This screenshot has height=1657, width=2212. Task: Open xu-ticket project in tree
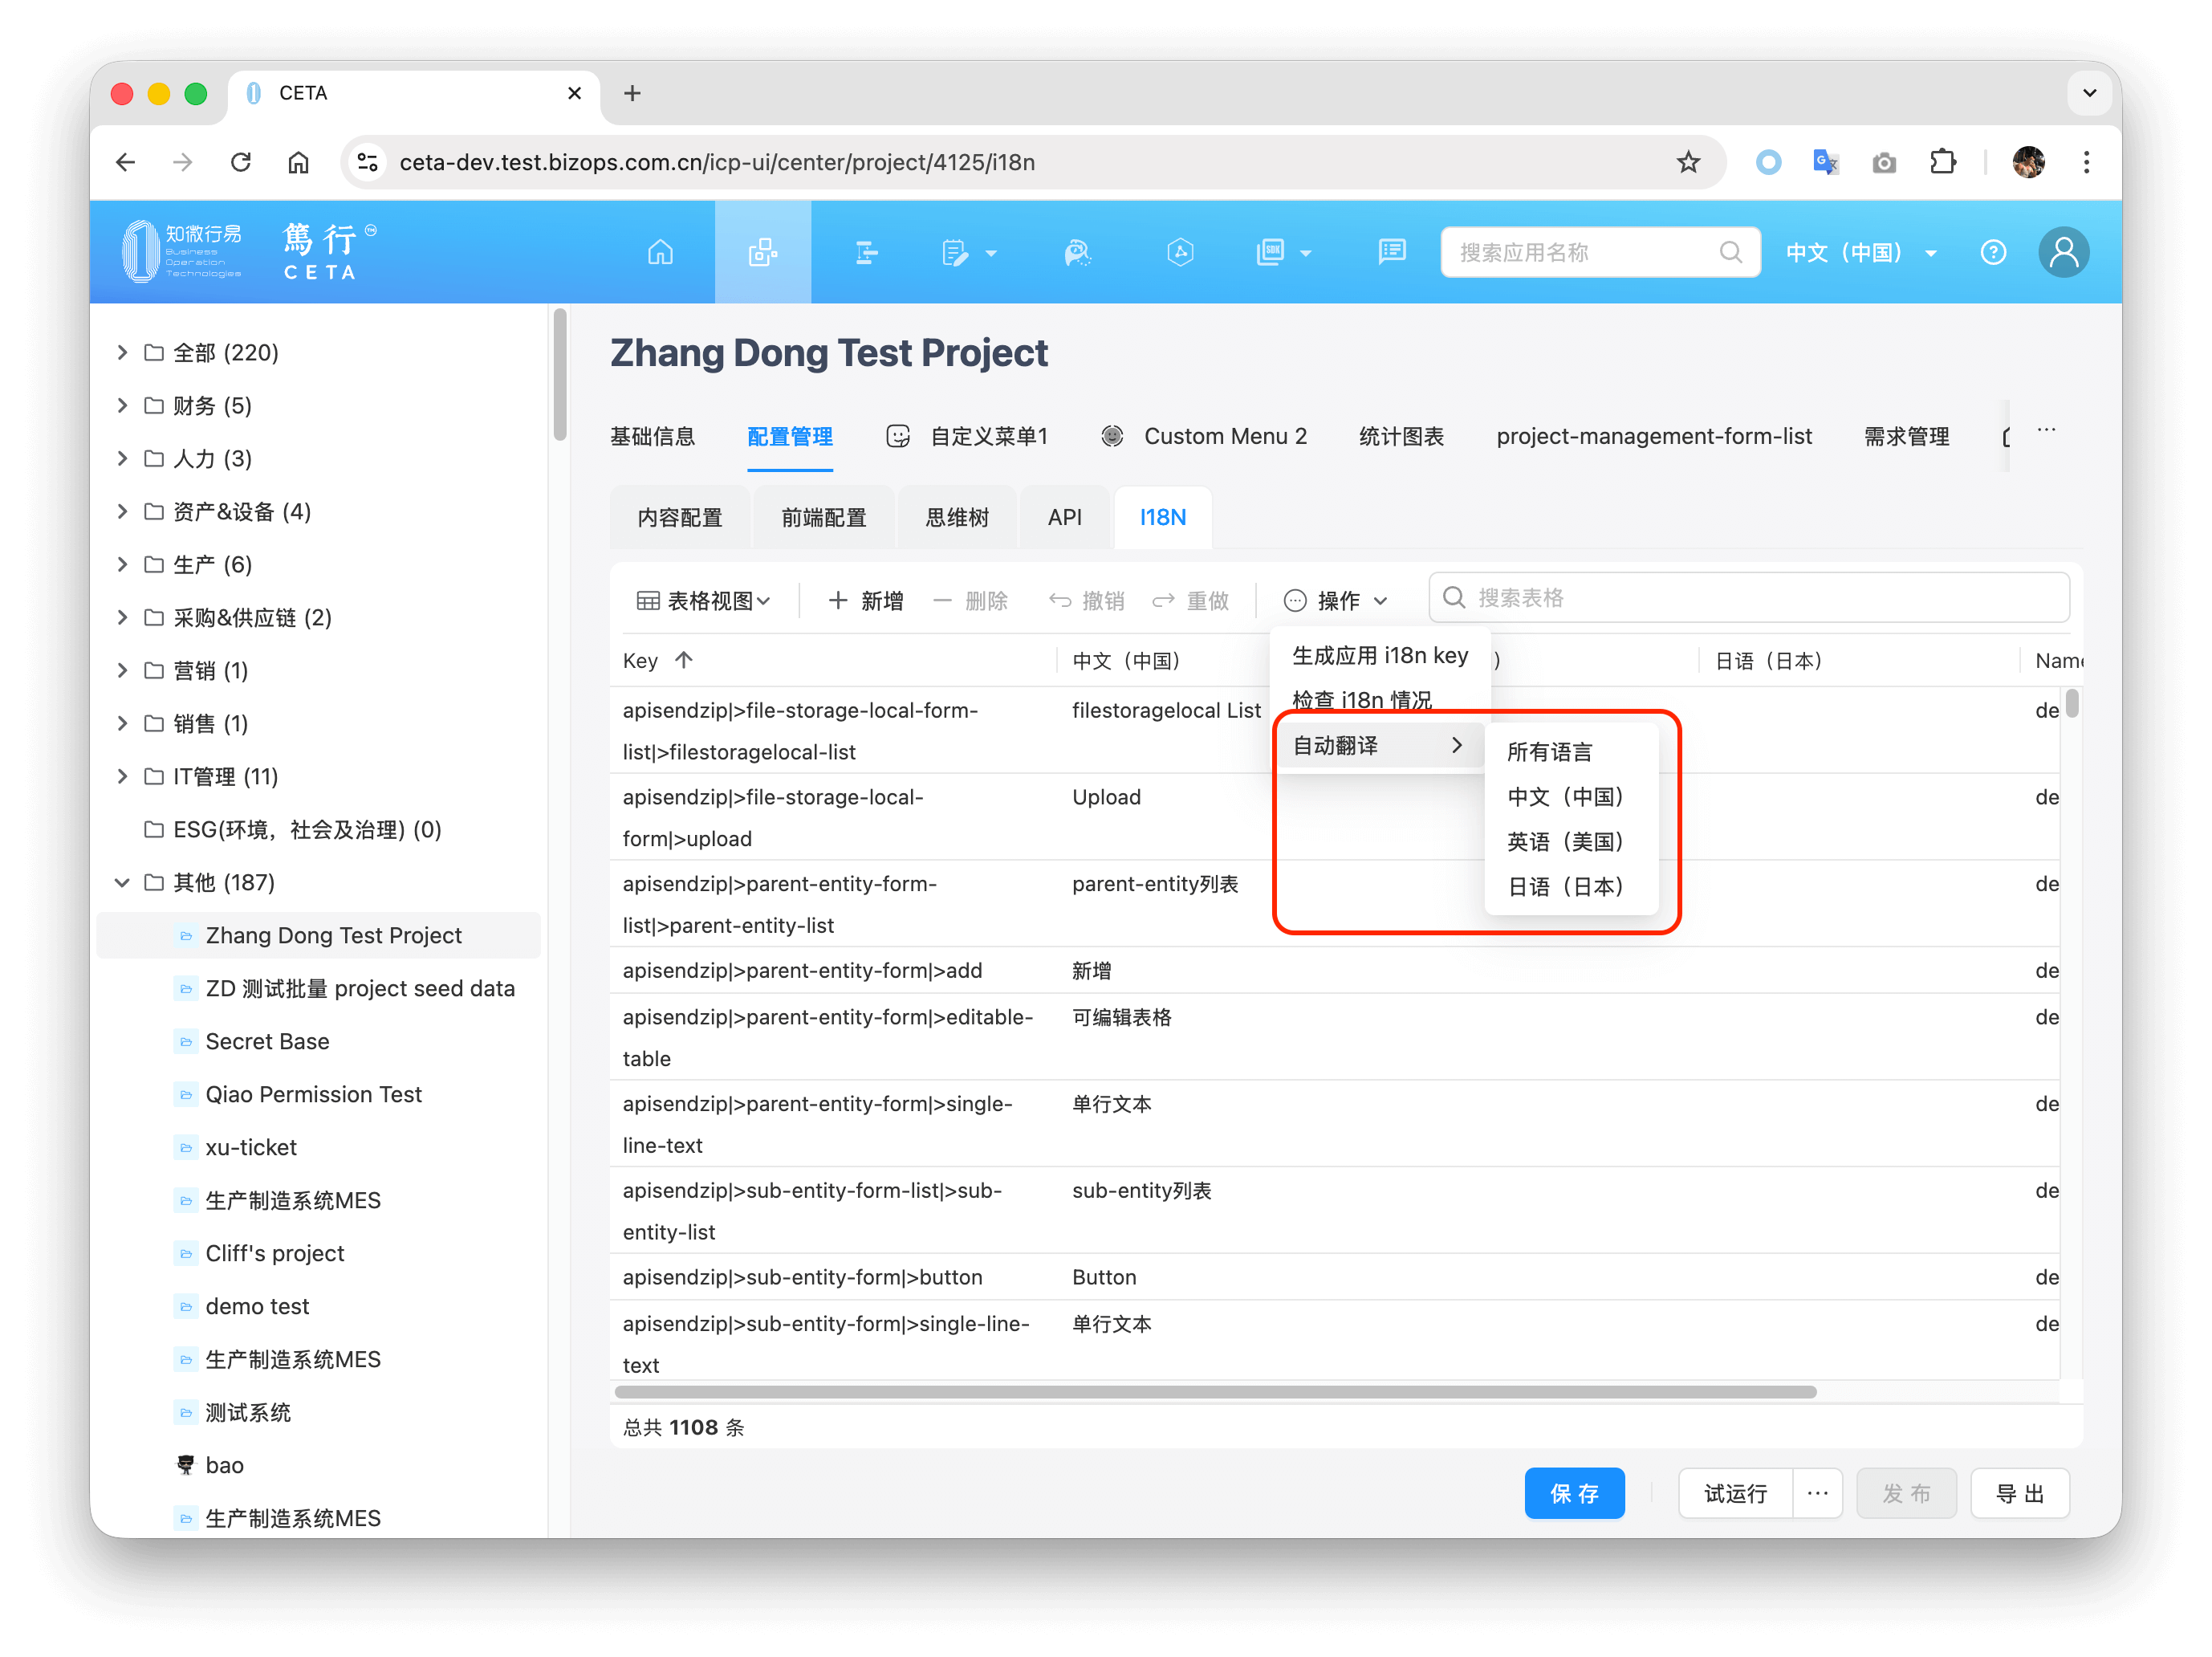251,1147
